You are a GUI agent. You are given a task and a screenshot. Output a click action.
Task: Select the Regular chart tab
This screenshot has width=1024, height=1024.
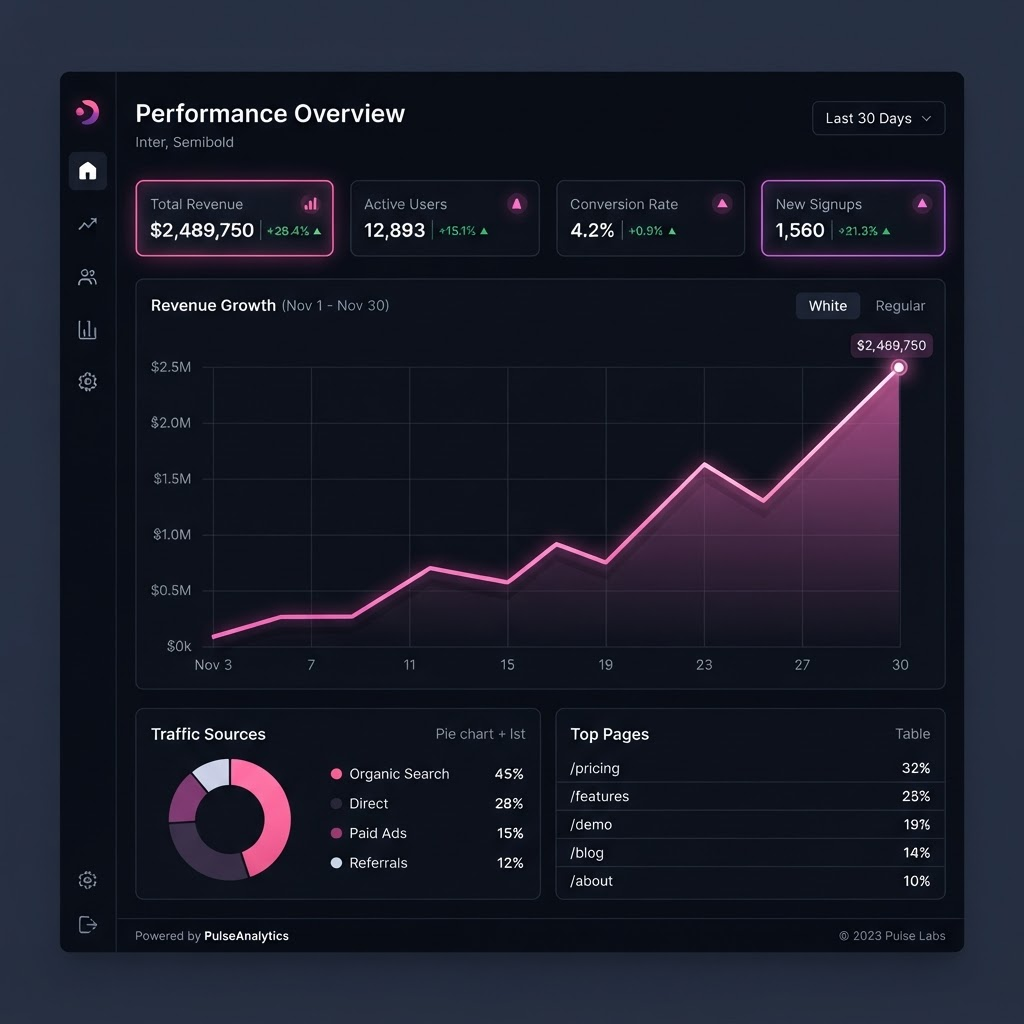[x=900, y=306]
